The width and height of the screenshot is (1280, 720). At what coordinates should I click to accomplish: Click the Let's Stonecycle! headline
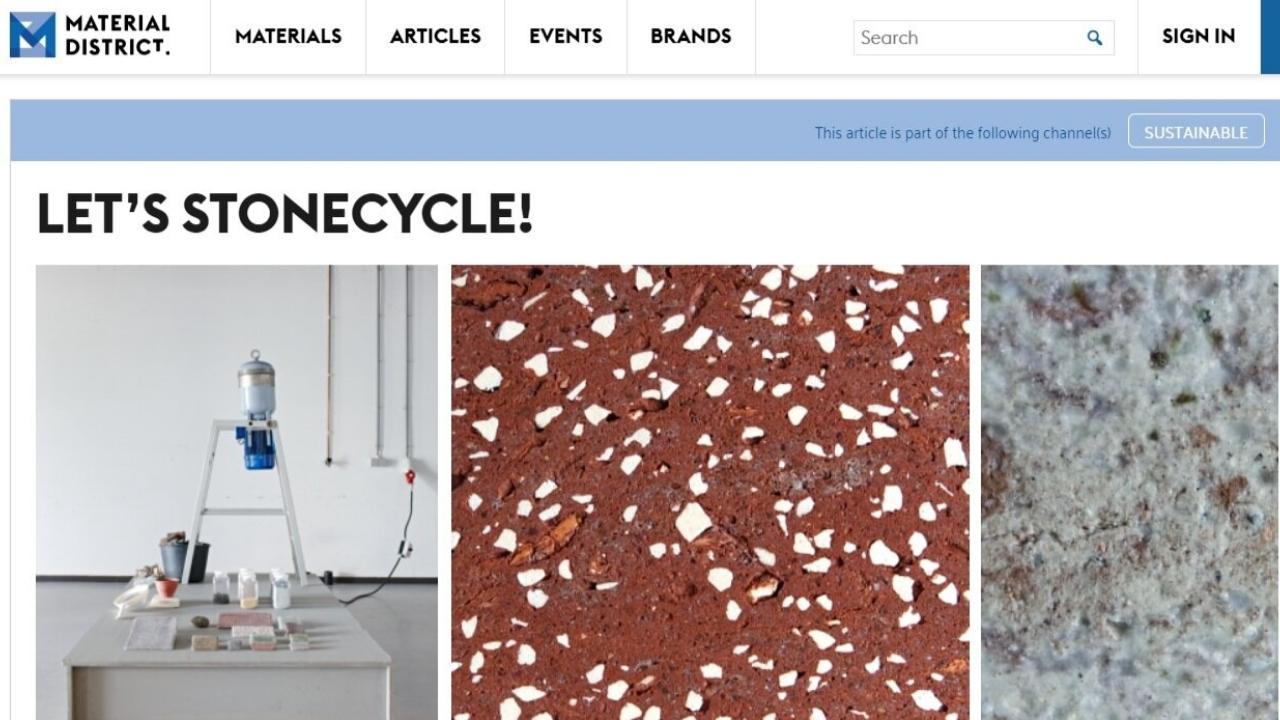coord(285,213)
